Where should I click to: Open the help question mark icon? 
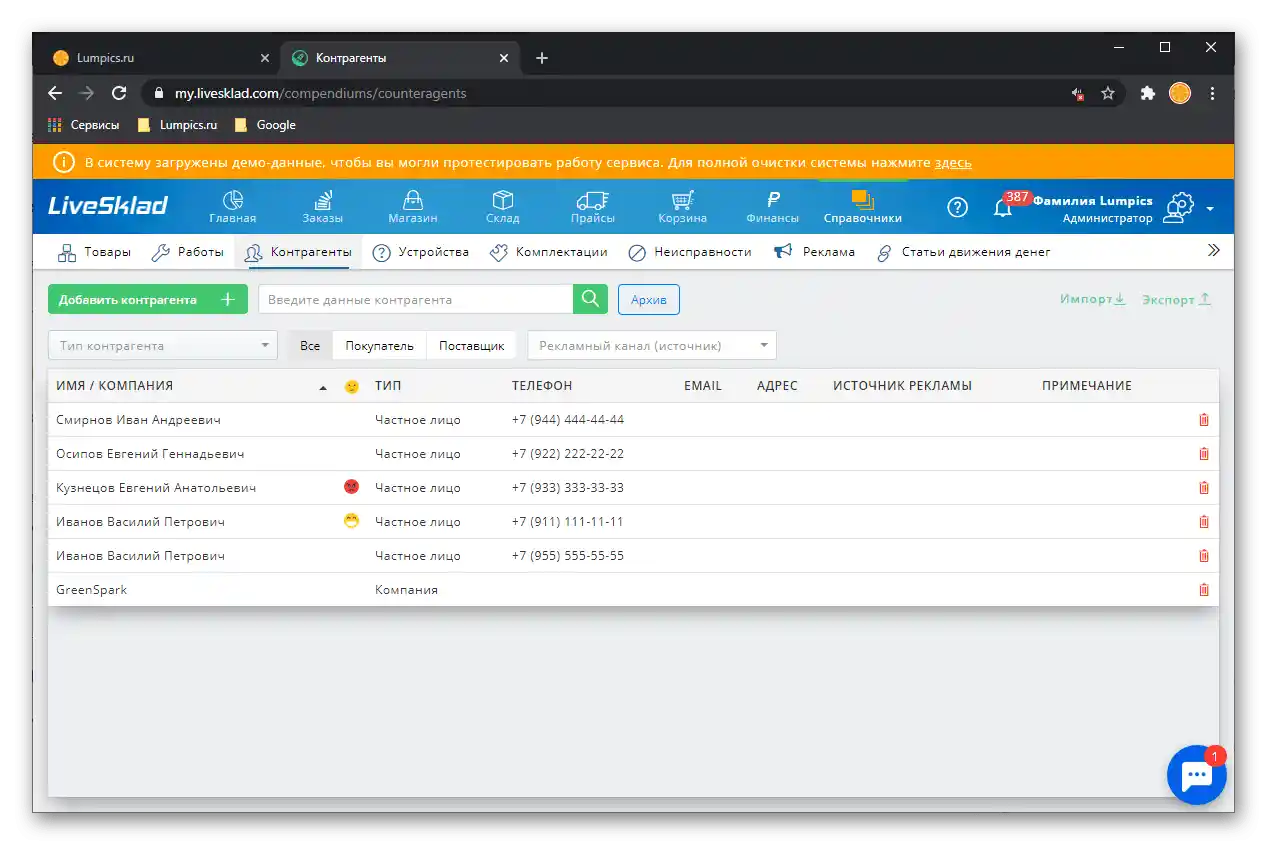point(956,207)
